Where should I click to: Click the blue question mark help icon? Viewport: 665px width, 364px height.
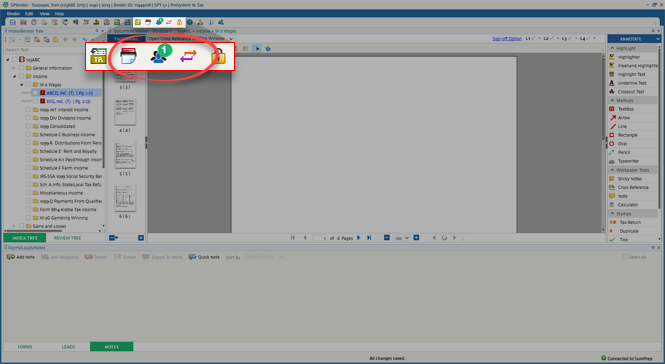coord(190,22)
